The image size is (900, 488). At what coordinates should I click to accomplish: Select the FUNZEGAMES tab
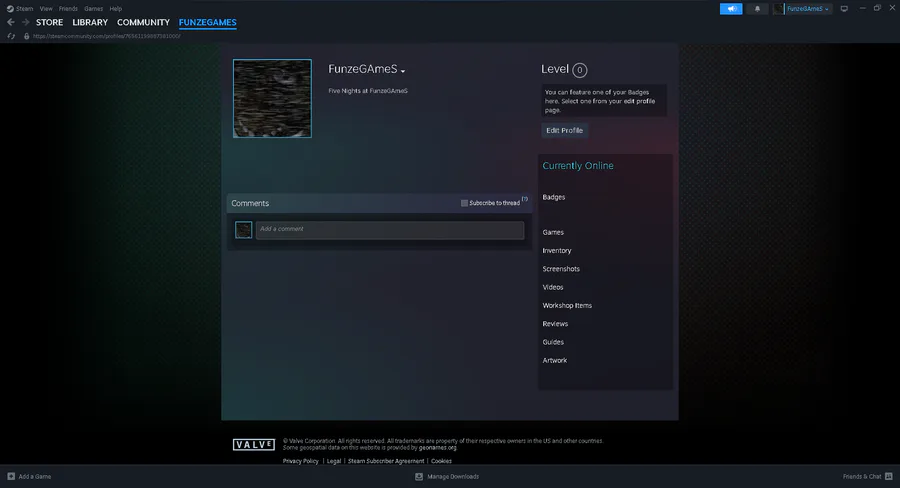(208, 22)
